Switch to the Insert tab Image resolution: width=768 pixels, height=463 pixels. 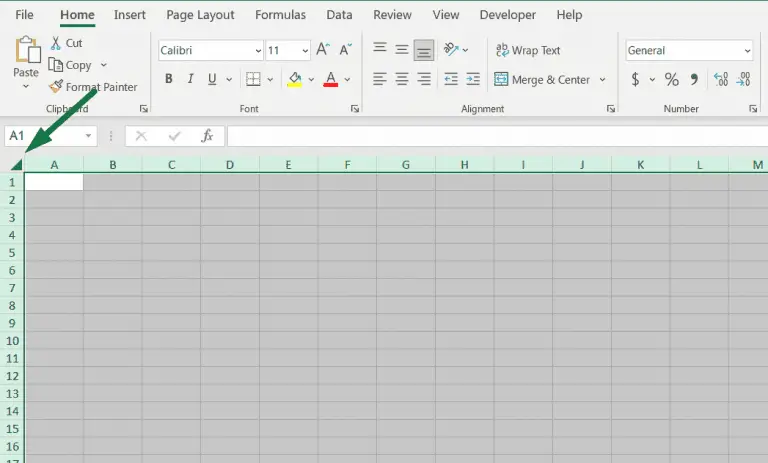coord(130,15)
